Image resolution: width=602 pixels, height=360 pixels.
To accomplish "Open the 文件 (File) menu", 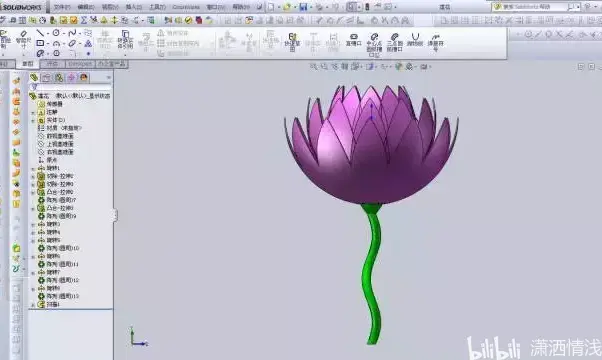I will point(62,7).
